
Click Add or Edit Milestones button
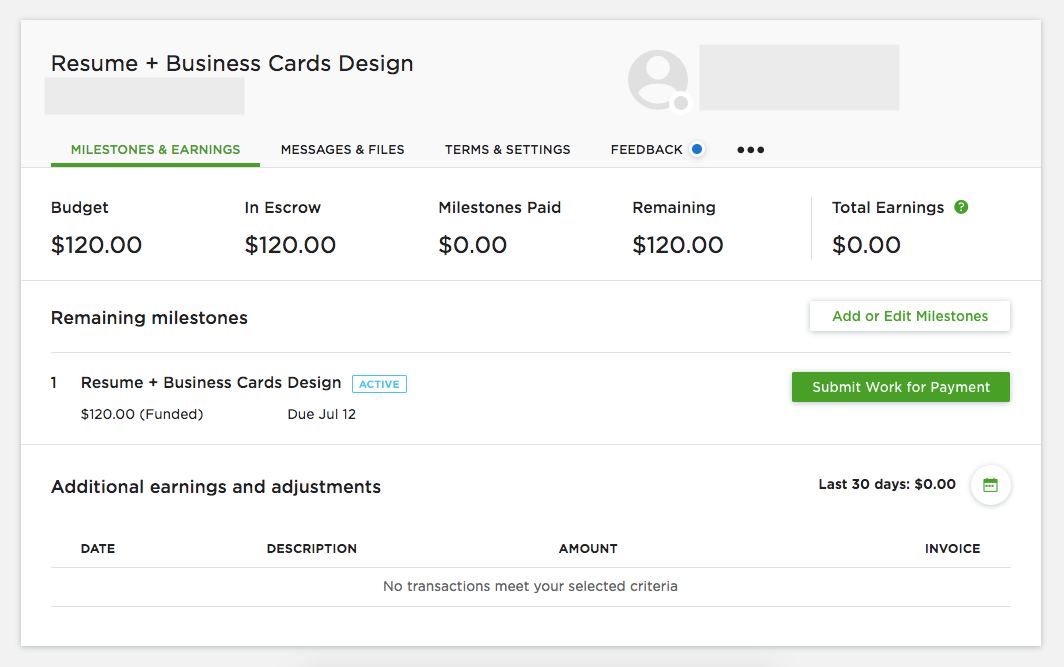[909, 316]
